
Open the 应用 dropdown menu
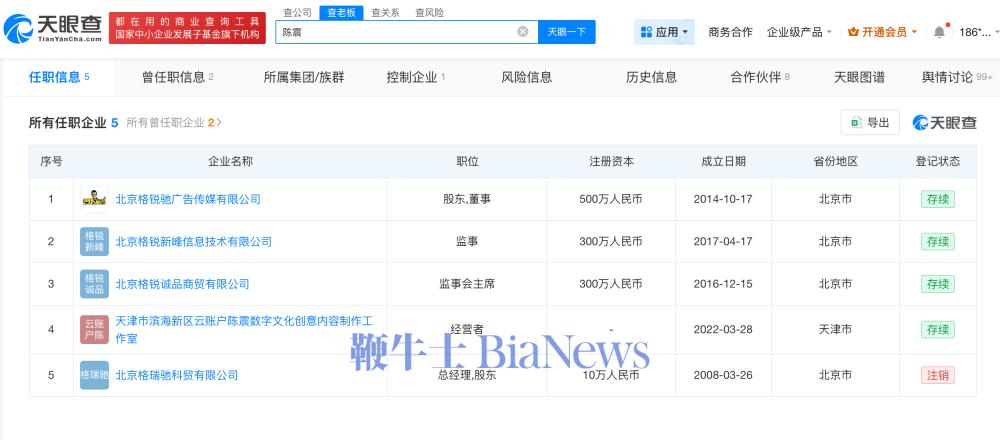(x=664, y=32)
